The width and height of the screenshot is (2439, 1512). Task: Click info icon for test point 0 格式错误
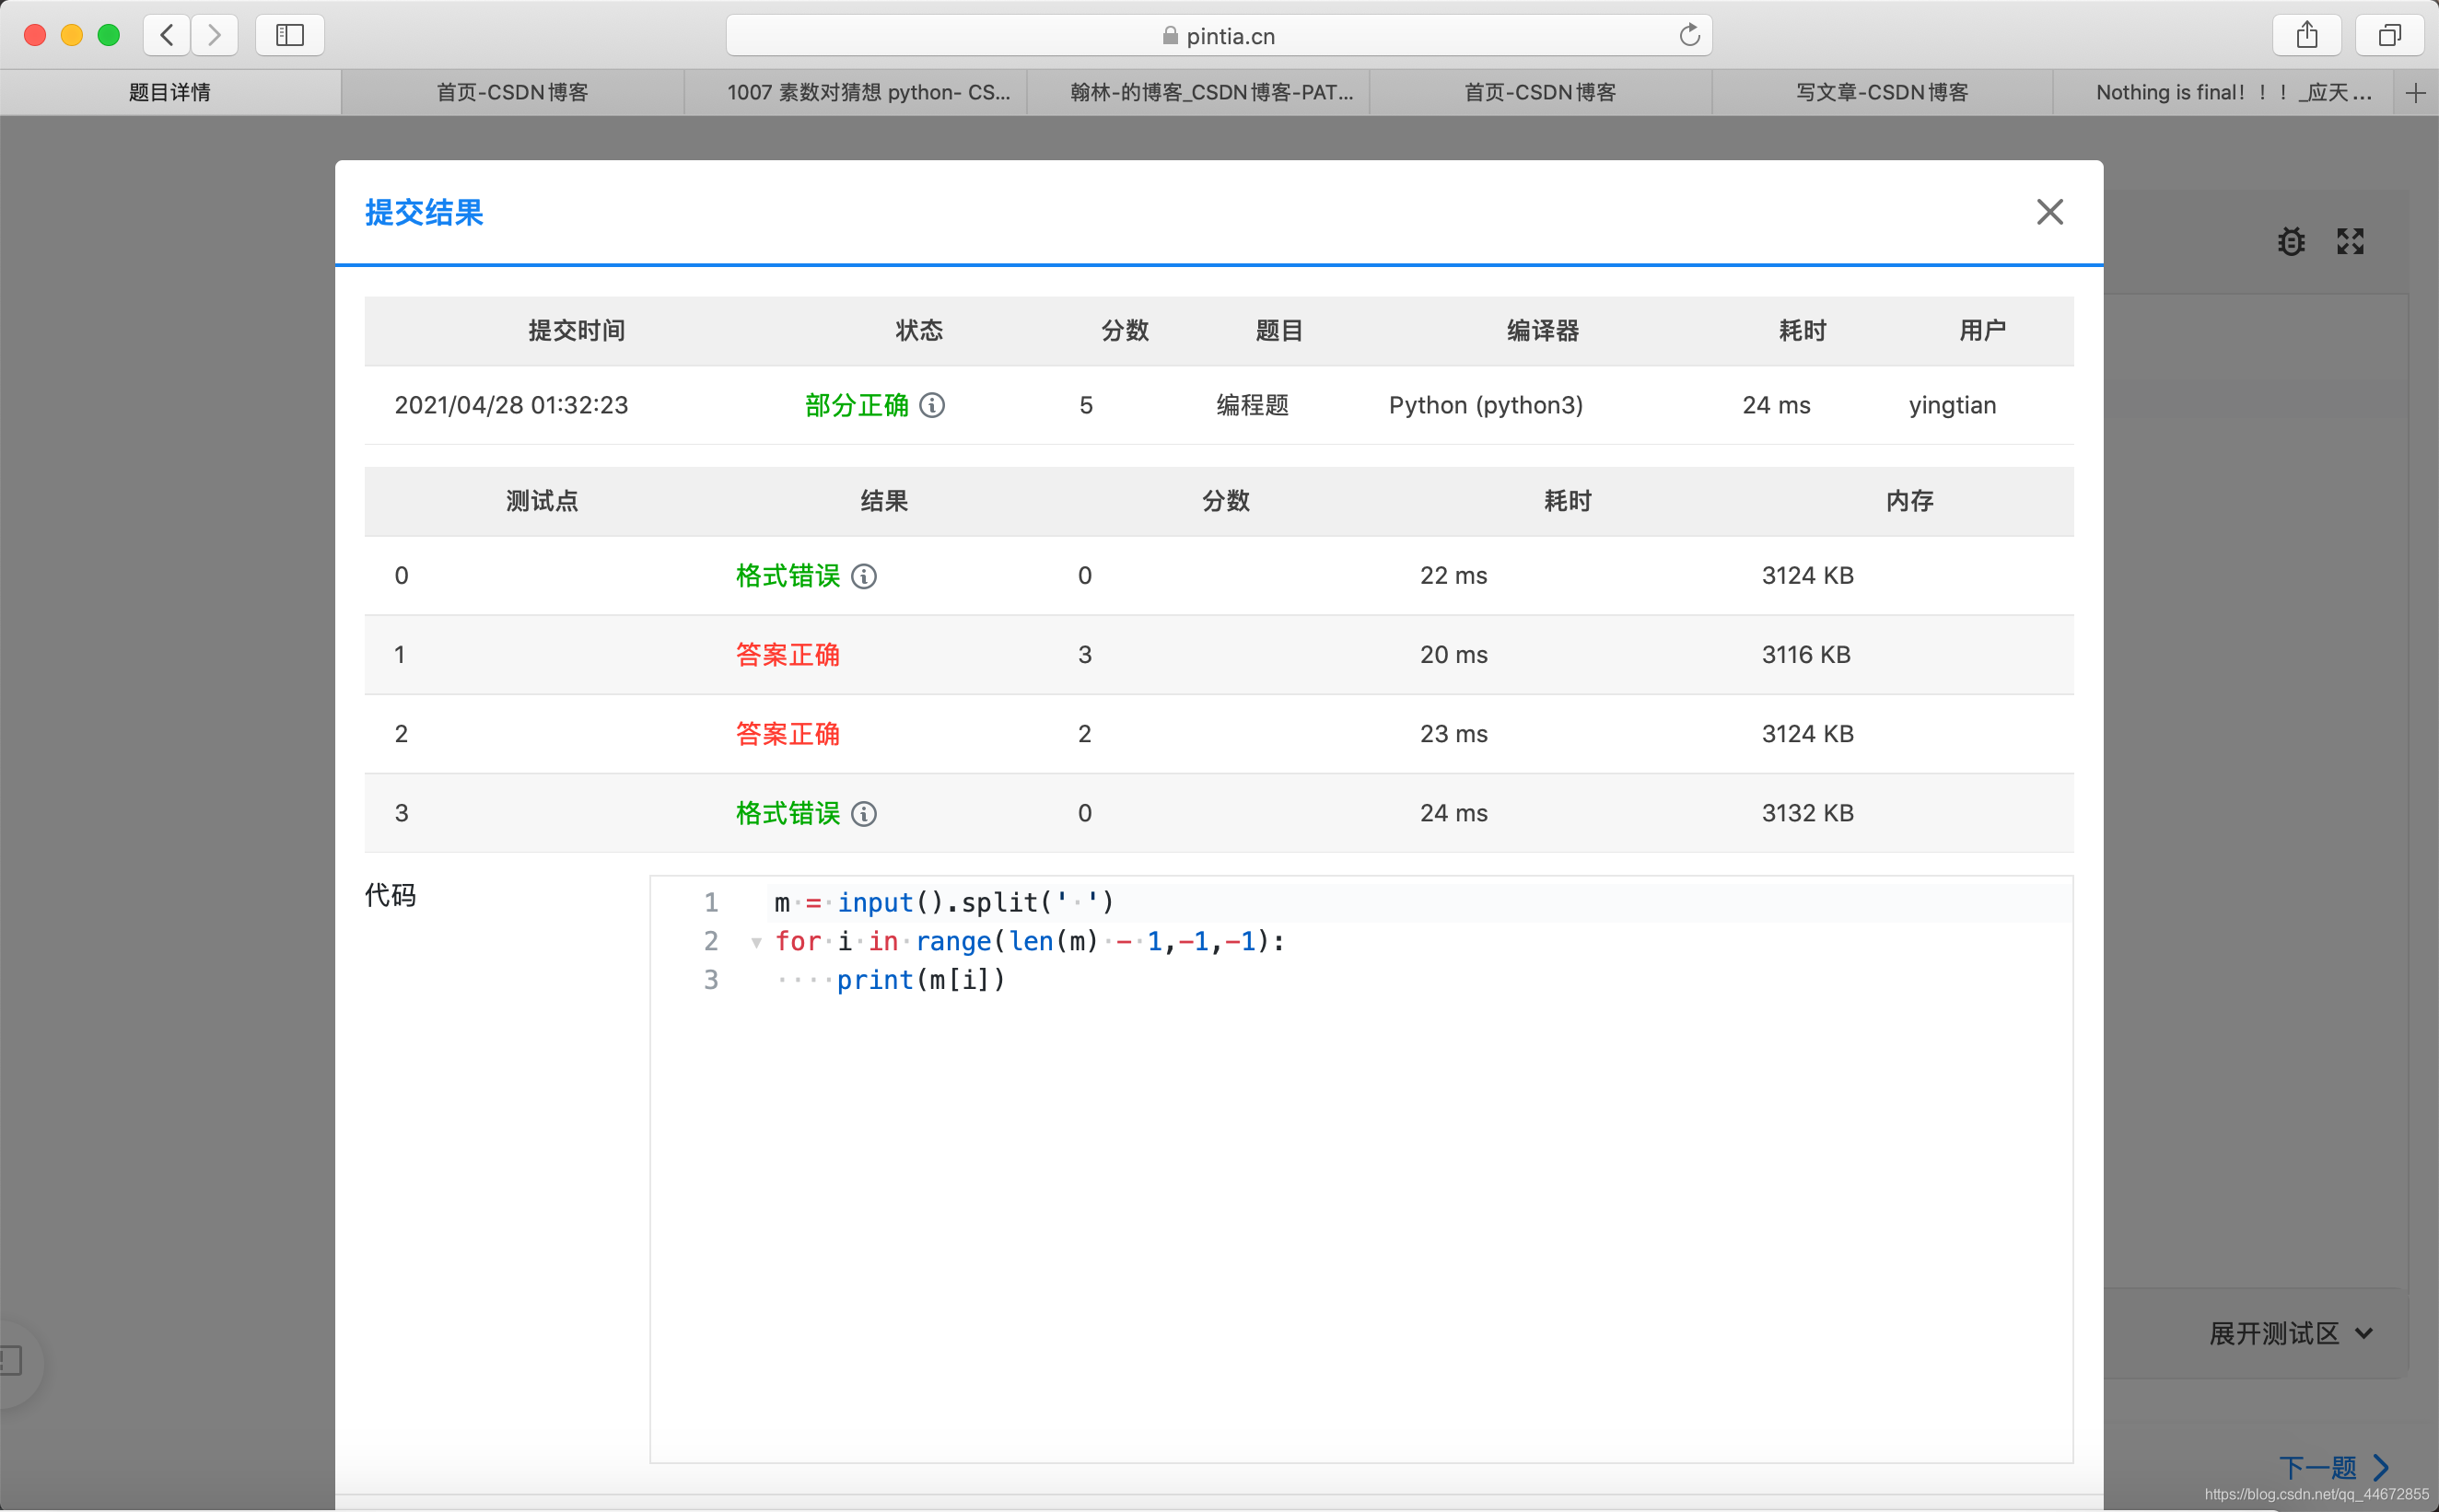864,576
